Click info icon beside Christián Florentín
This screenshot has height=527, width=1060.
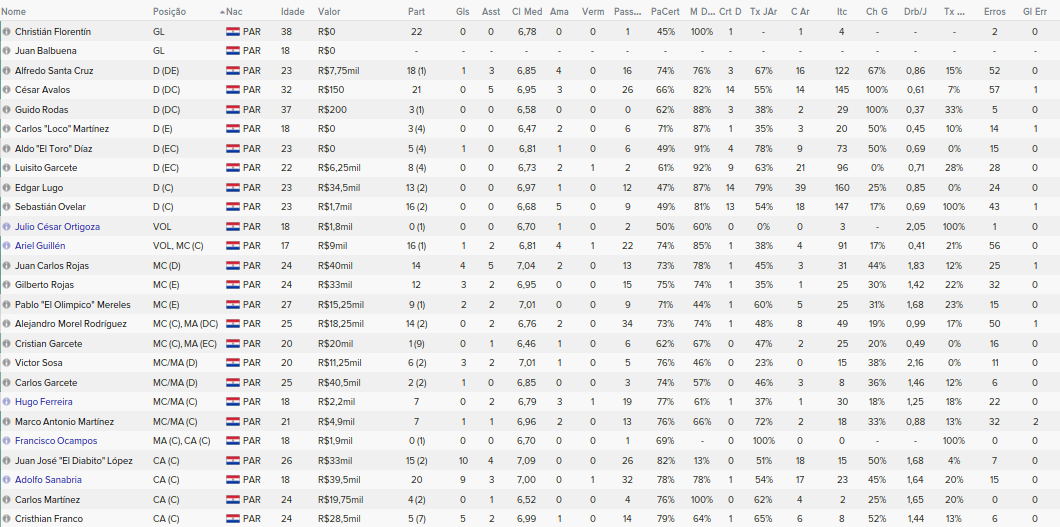click(7, 32)
